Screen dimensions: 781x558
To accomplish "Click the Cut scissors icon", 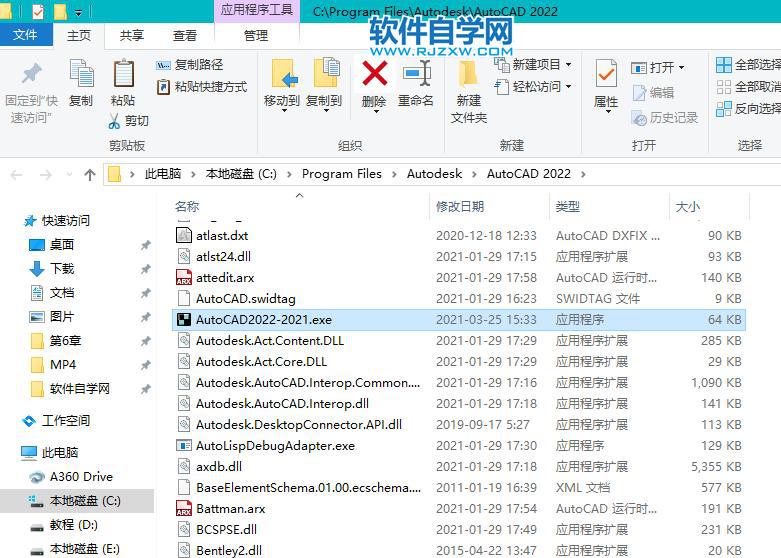I will pos(115,121).
